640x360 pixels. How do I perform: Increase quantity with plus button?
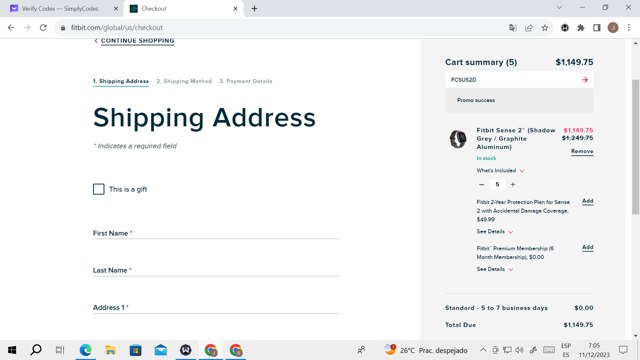tap(513, 184)
